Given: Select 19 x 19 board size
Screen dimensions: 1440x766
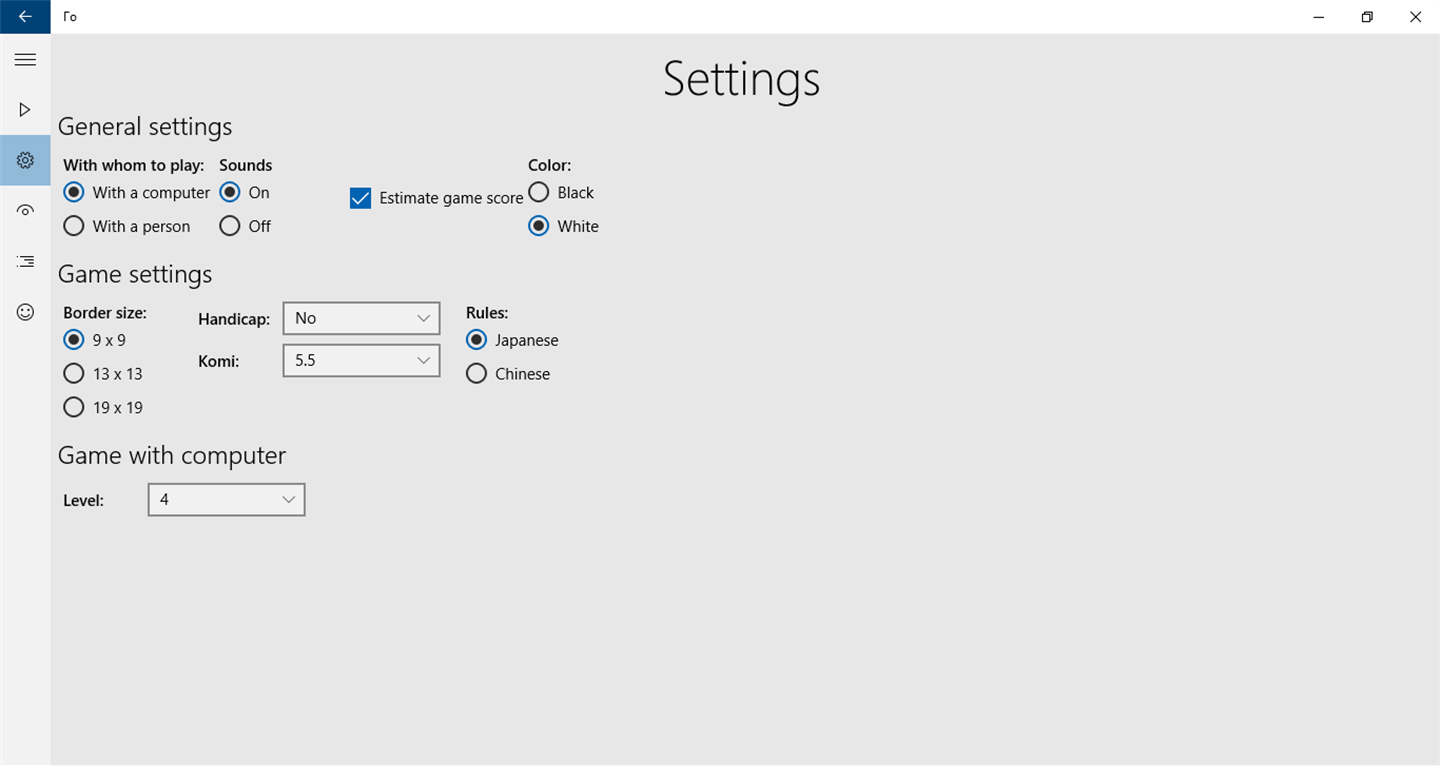Looking at the screenshot, I should pos(74,407).
